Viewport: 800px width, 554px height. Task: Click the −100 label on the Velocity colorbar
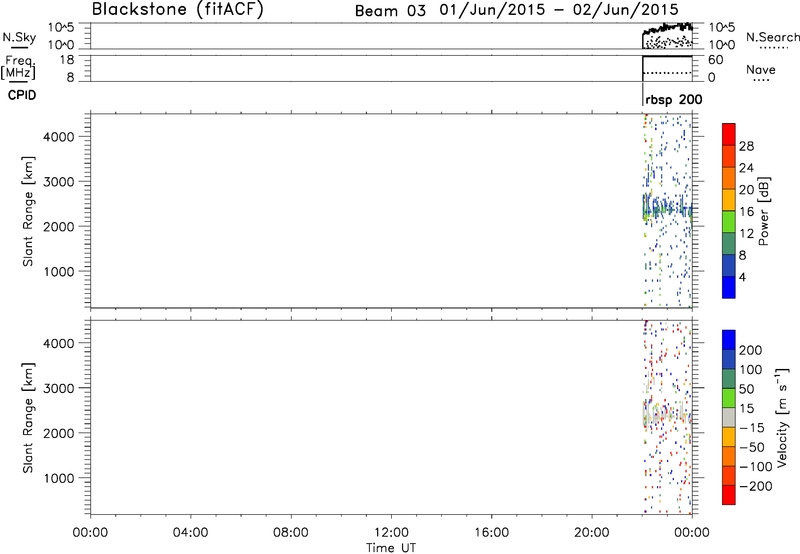pyautogui.click(x=756, y=466)
